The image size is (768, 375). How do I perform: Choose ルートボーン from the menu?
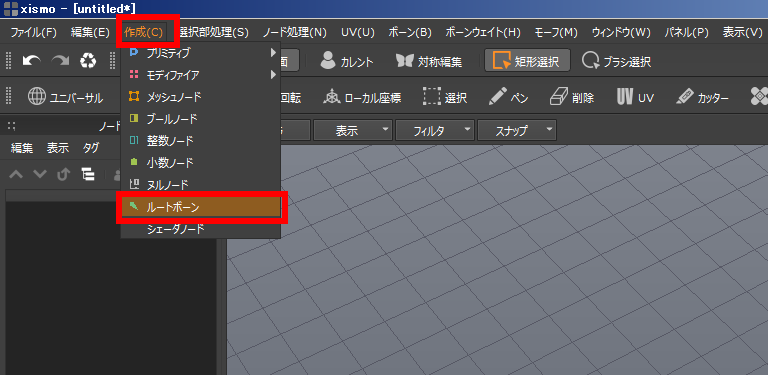click(200, 207)
